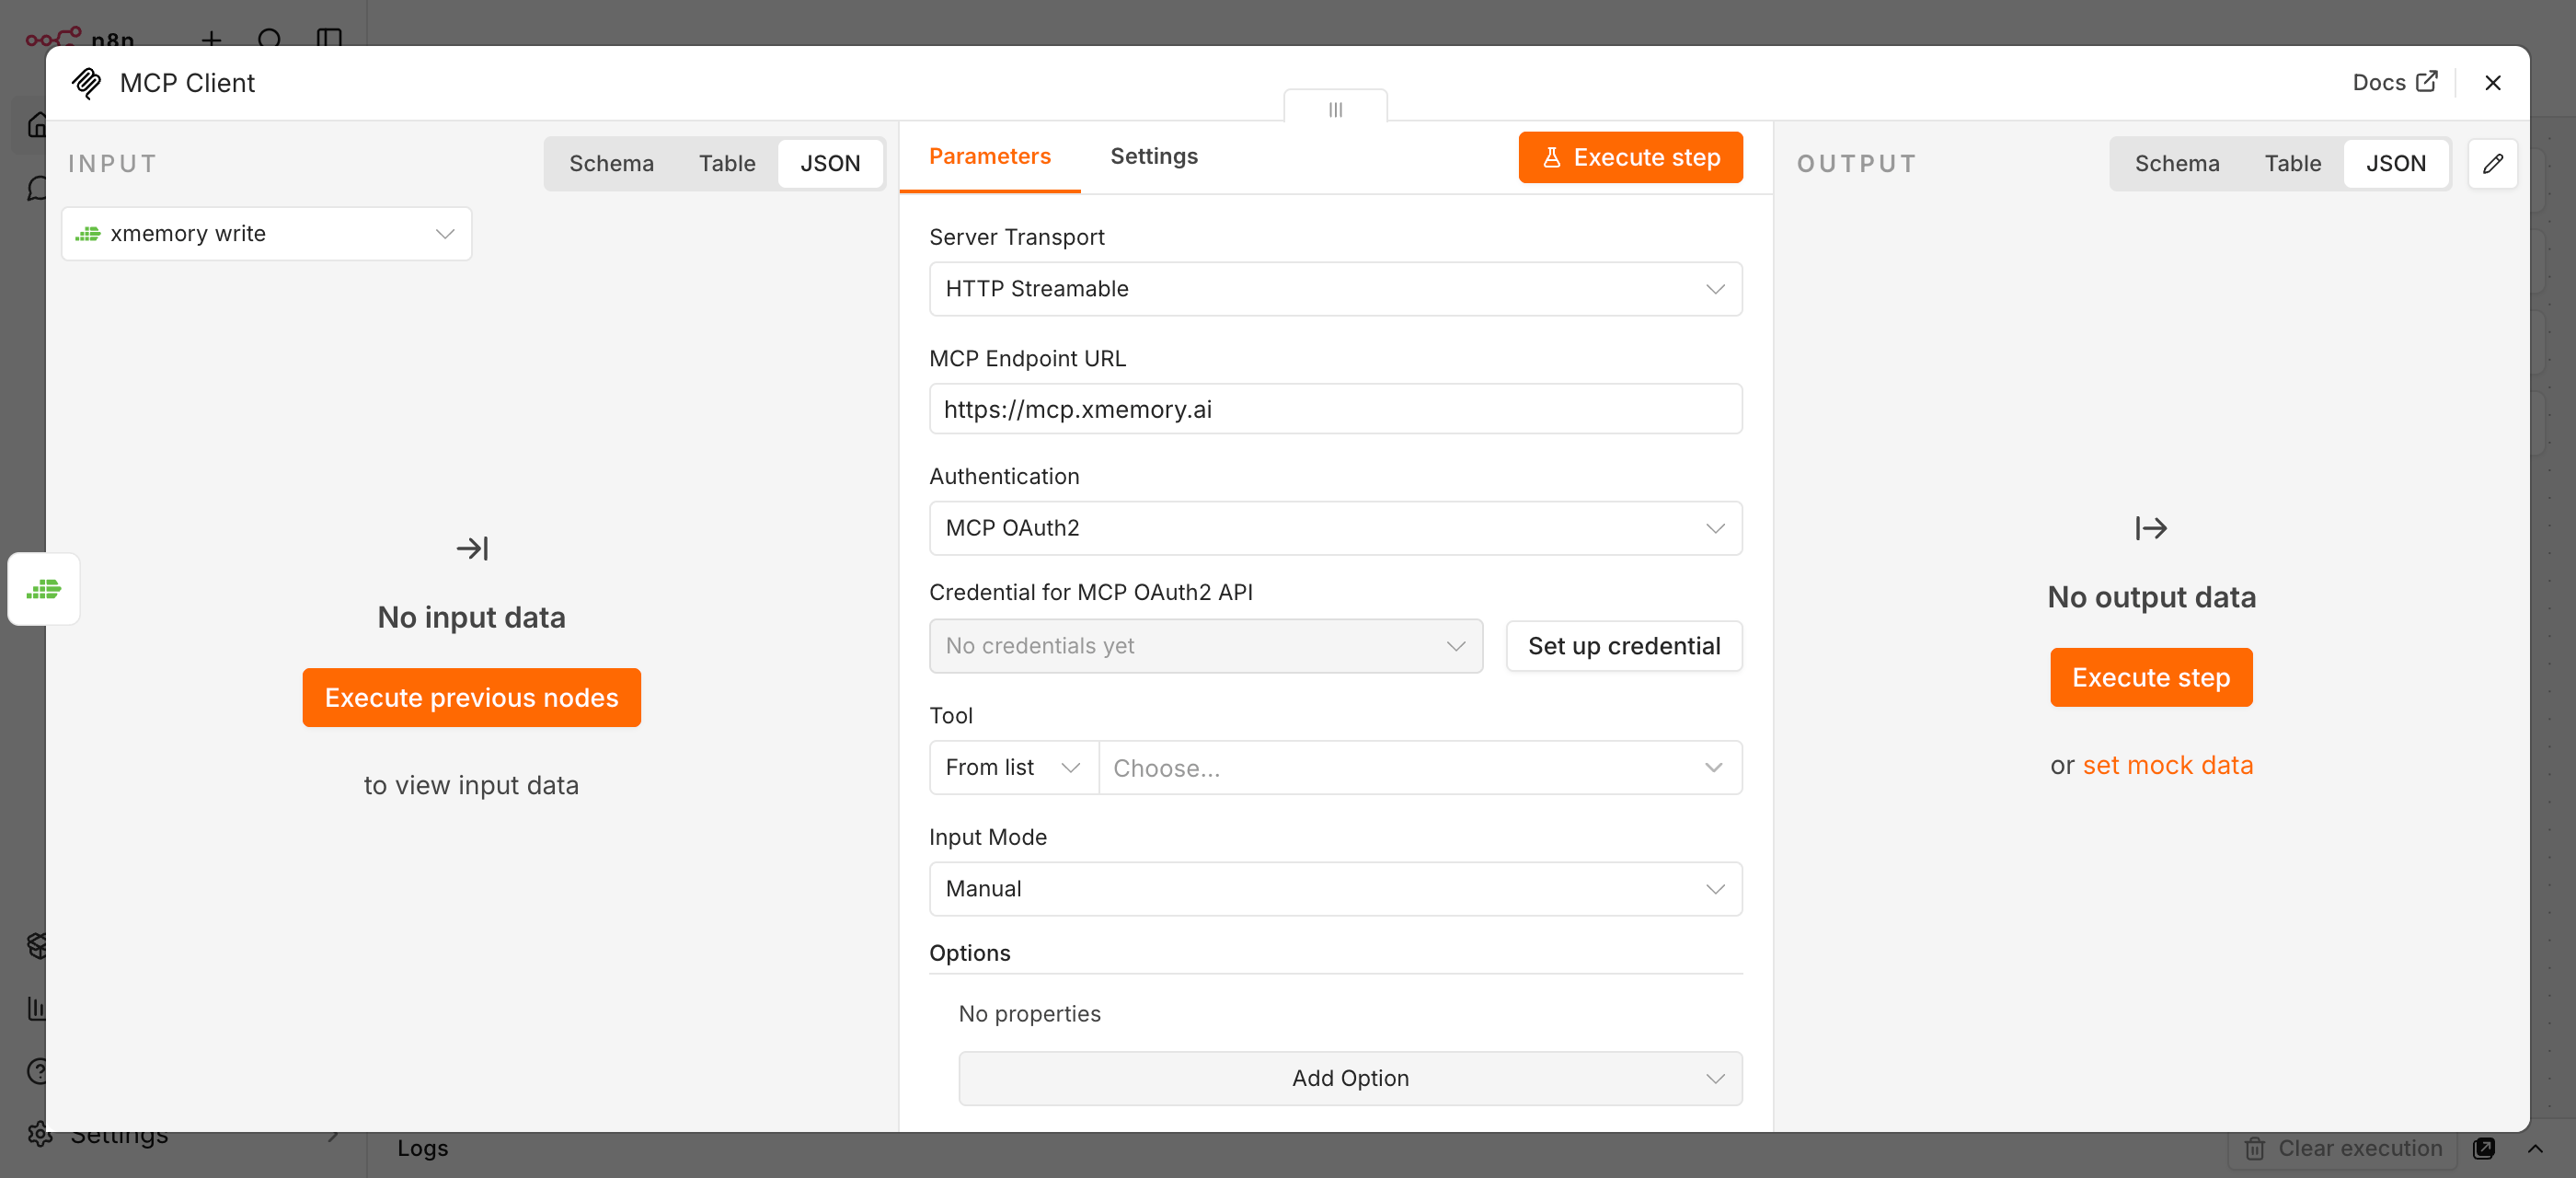2576x1178 pixels.
Task: Toggle the sidebar panel icon in background
Action: click(329, 39)
